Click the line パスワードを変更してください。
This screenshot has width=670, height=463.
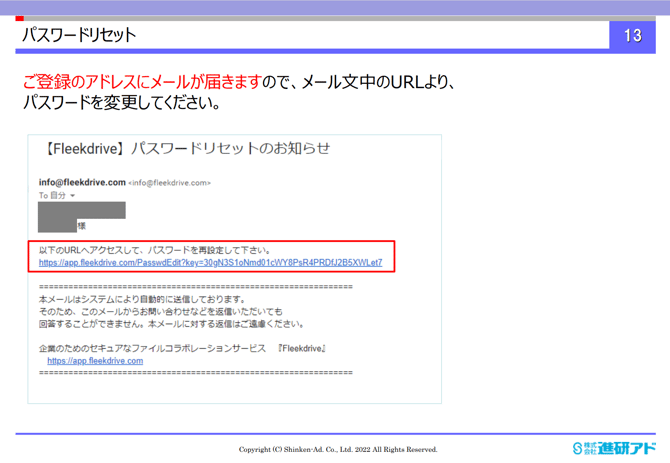tap(122, 102)
